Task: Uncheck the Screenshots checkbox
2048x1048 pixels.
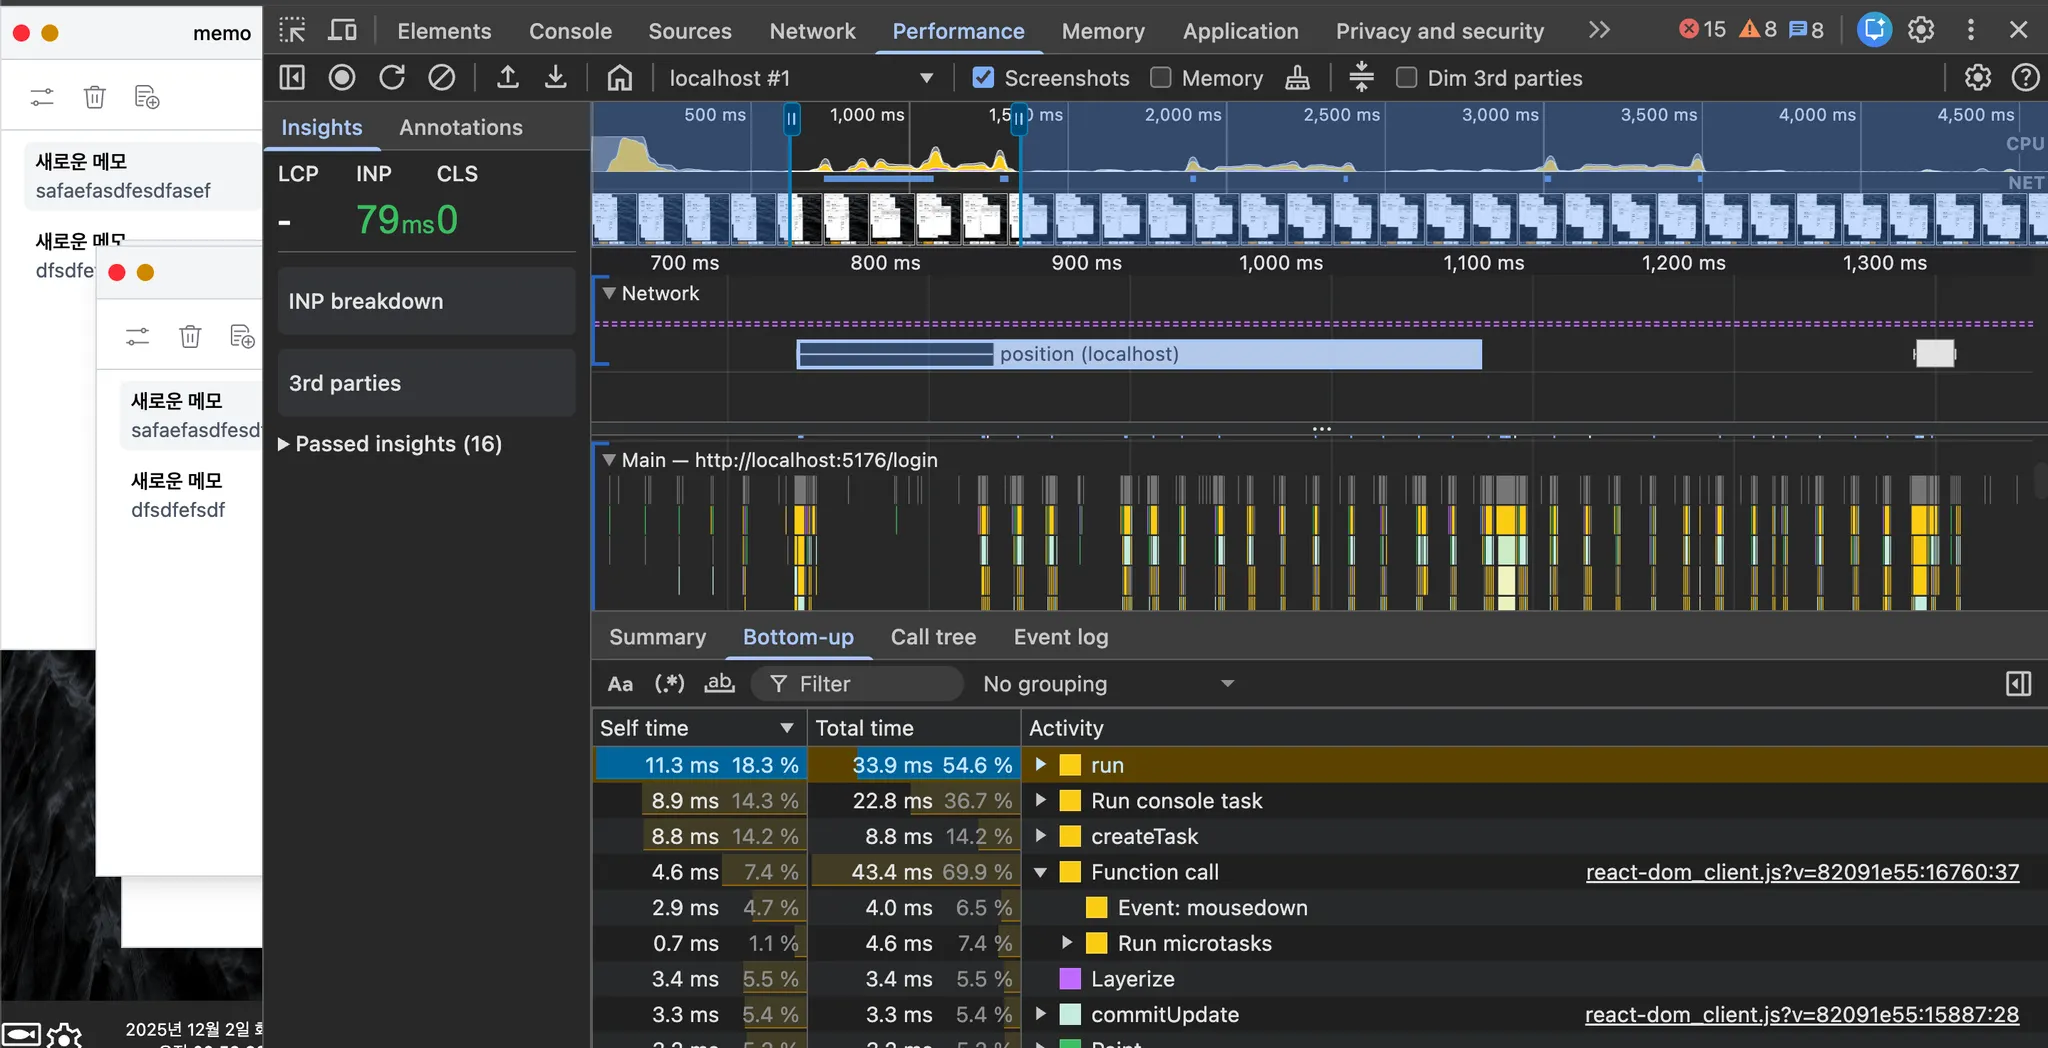Action: pos(984,78)
